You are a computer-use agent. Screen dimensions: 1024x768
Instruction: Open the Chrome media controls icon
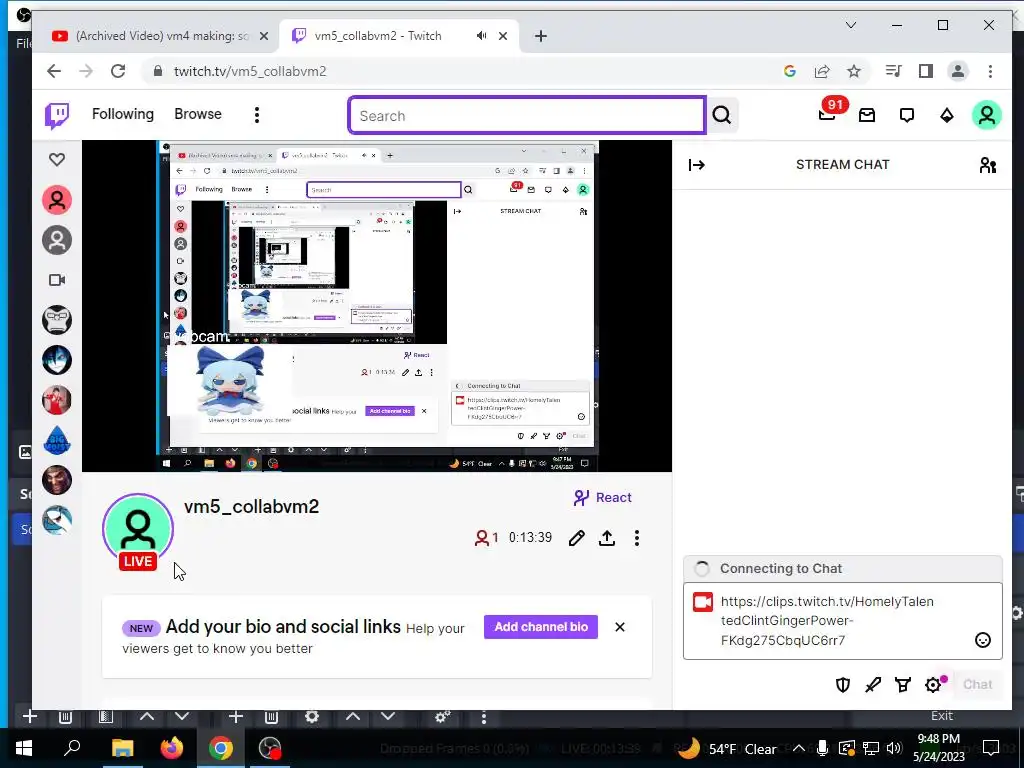pos(893,71)
